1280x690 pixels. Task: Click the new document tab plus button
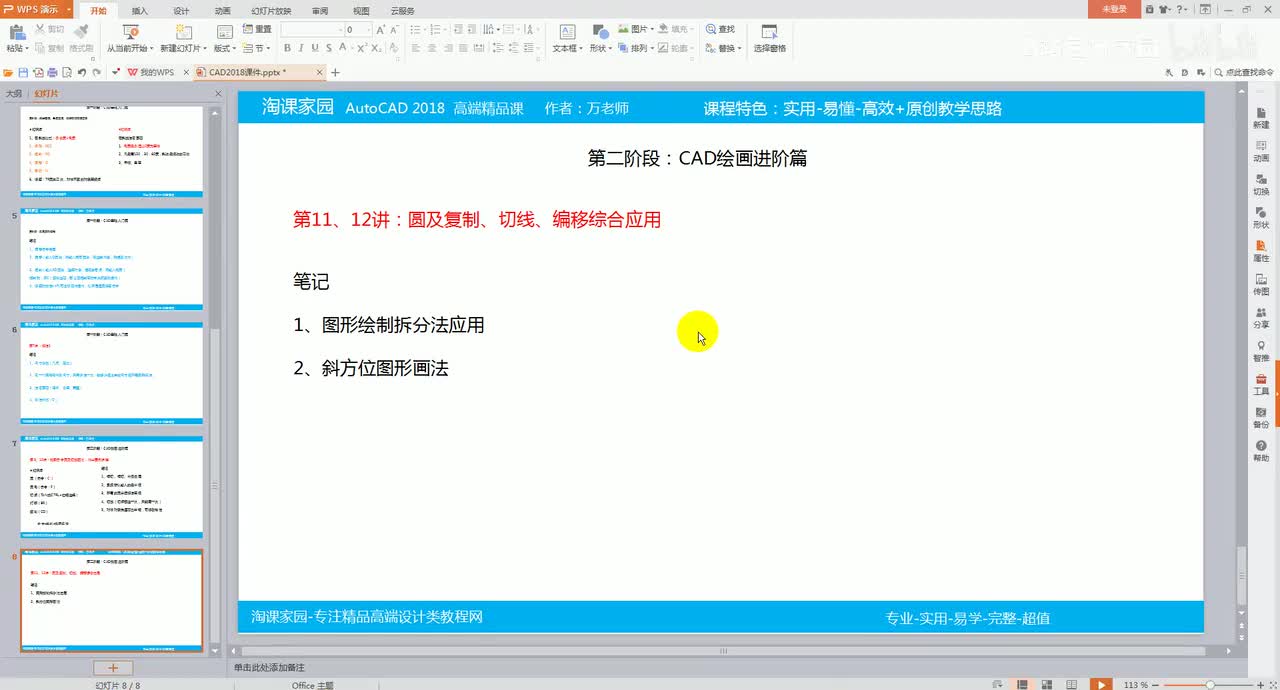(335, 73)
